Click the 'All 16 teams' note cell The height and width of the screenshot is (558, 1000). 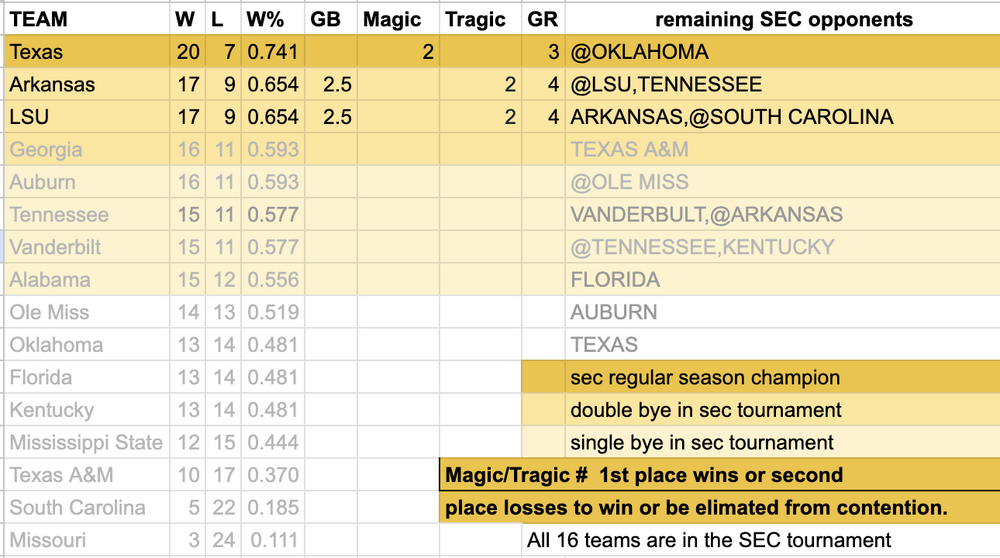(x=760, y=541)
